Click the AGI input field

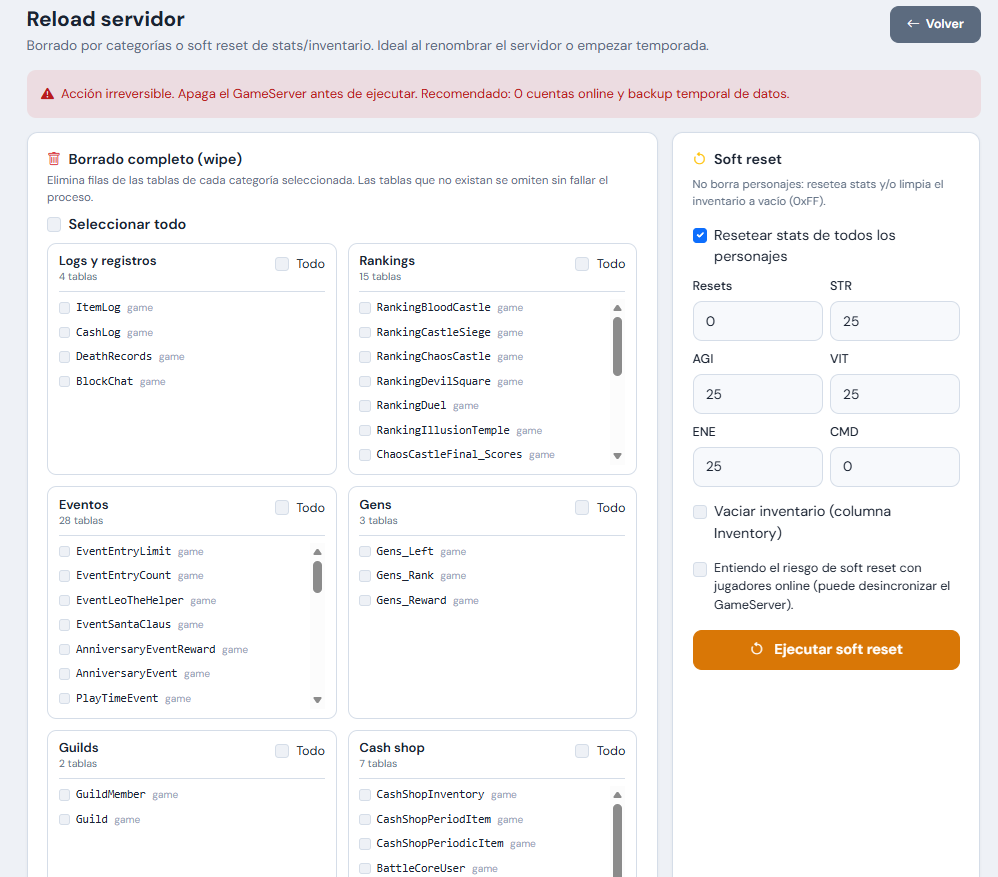click(757, 394)
